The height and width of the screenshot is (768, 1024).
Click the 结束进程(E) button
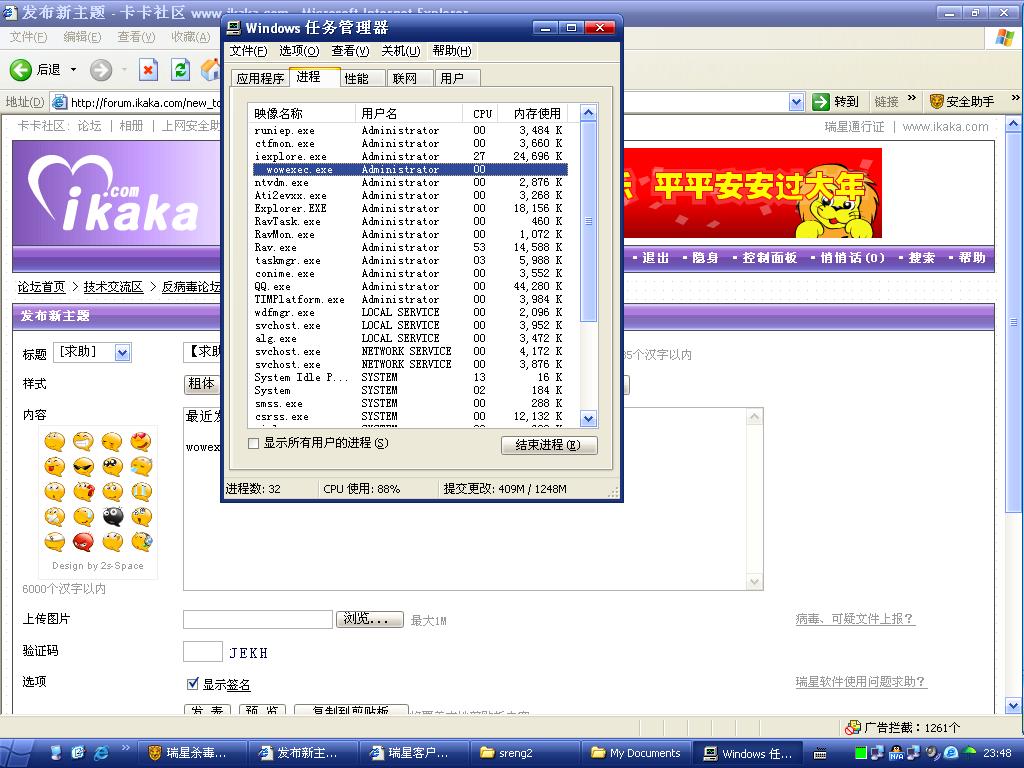(x=549, y=445)
